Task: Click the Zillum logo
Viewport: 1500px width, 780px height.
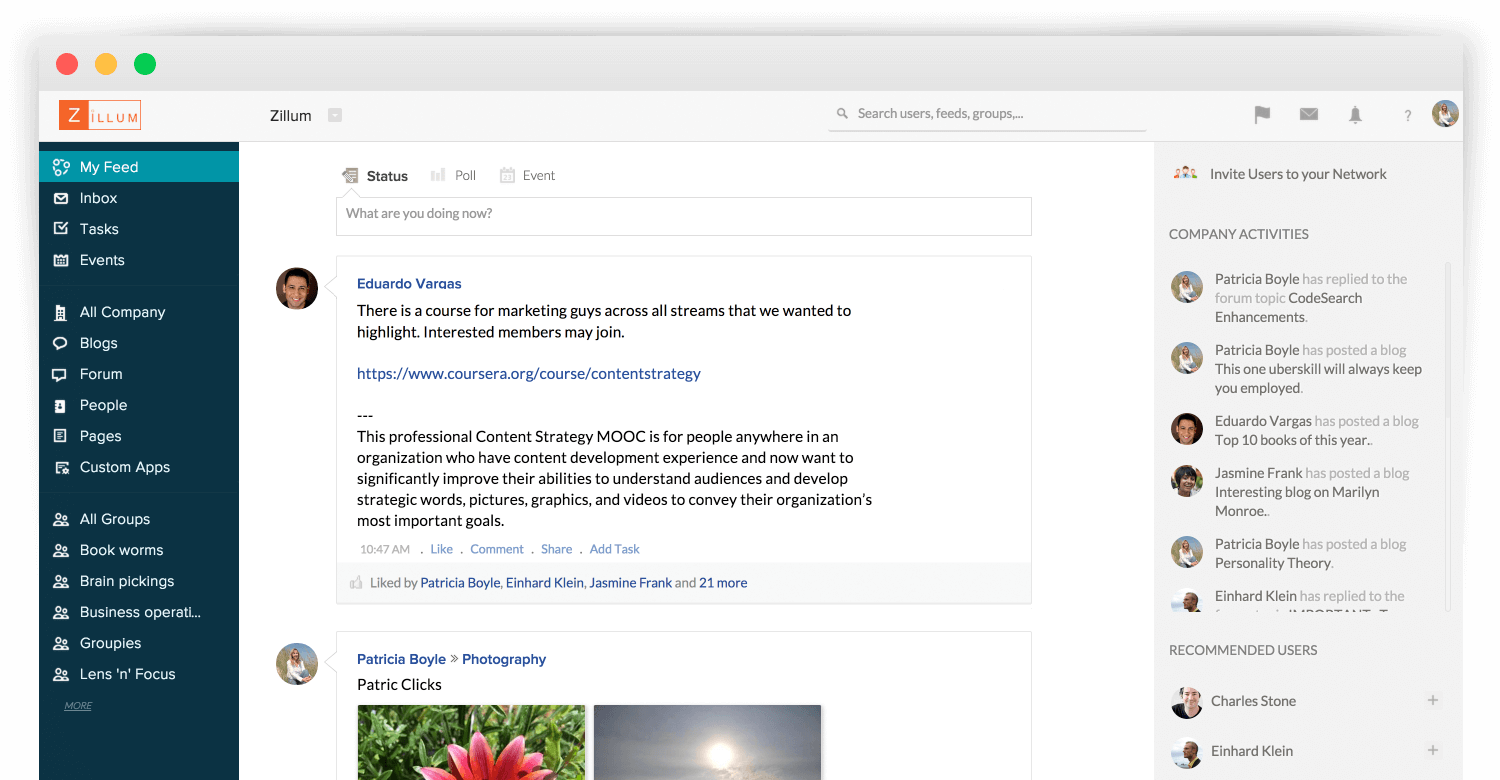Action: [x=100, y=115]
